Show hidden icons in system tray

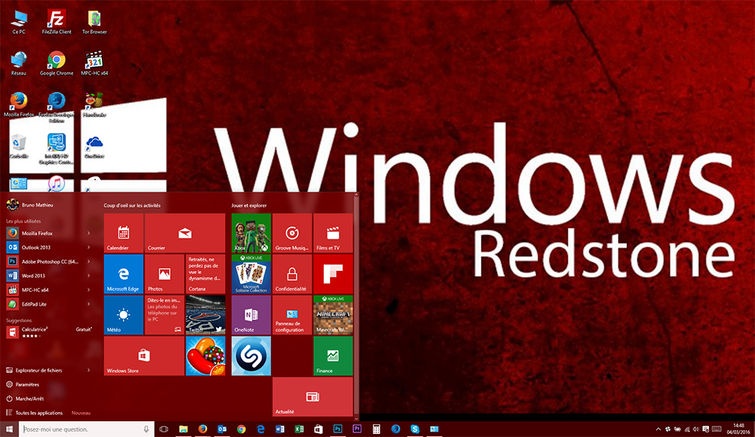tap(658, 429)
